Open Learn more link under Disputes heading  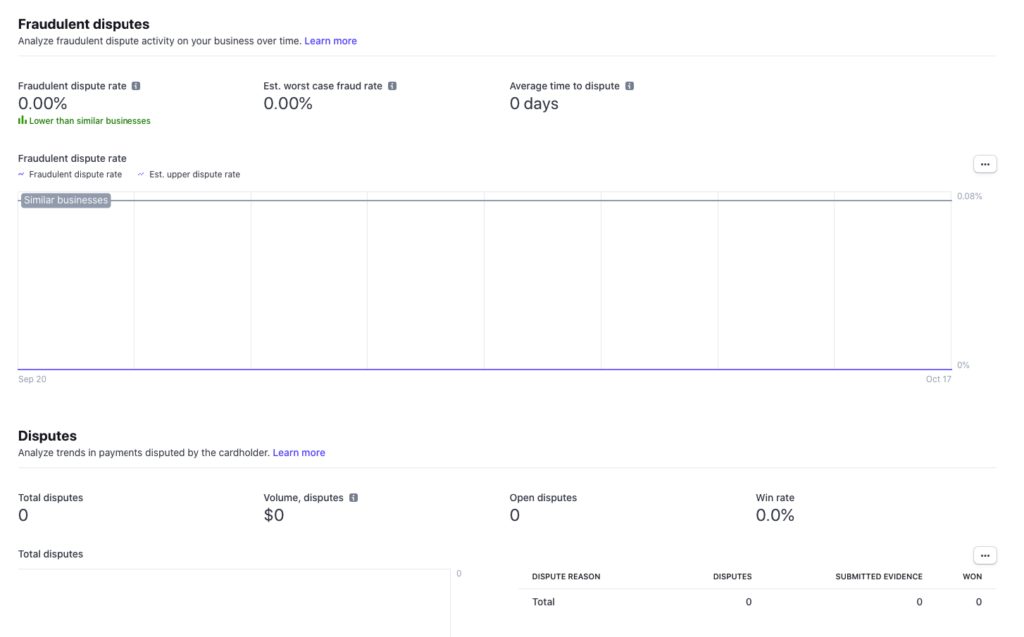click(299, 453)
